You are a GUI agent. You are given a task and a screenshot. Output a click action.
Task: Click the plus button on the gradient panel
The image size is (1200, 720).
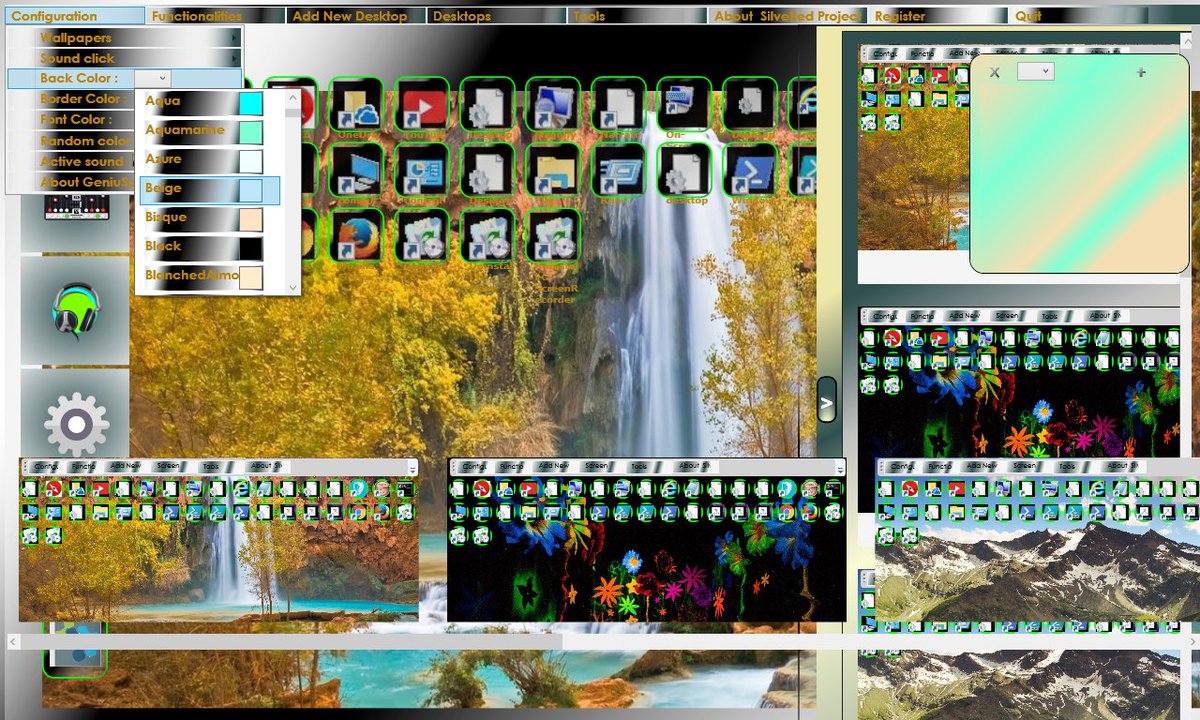click(x=1140, y=72)
